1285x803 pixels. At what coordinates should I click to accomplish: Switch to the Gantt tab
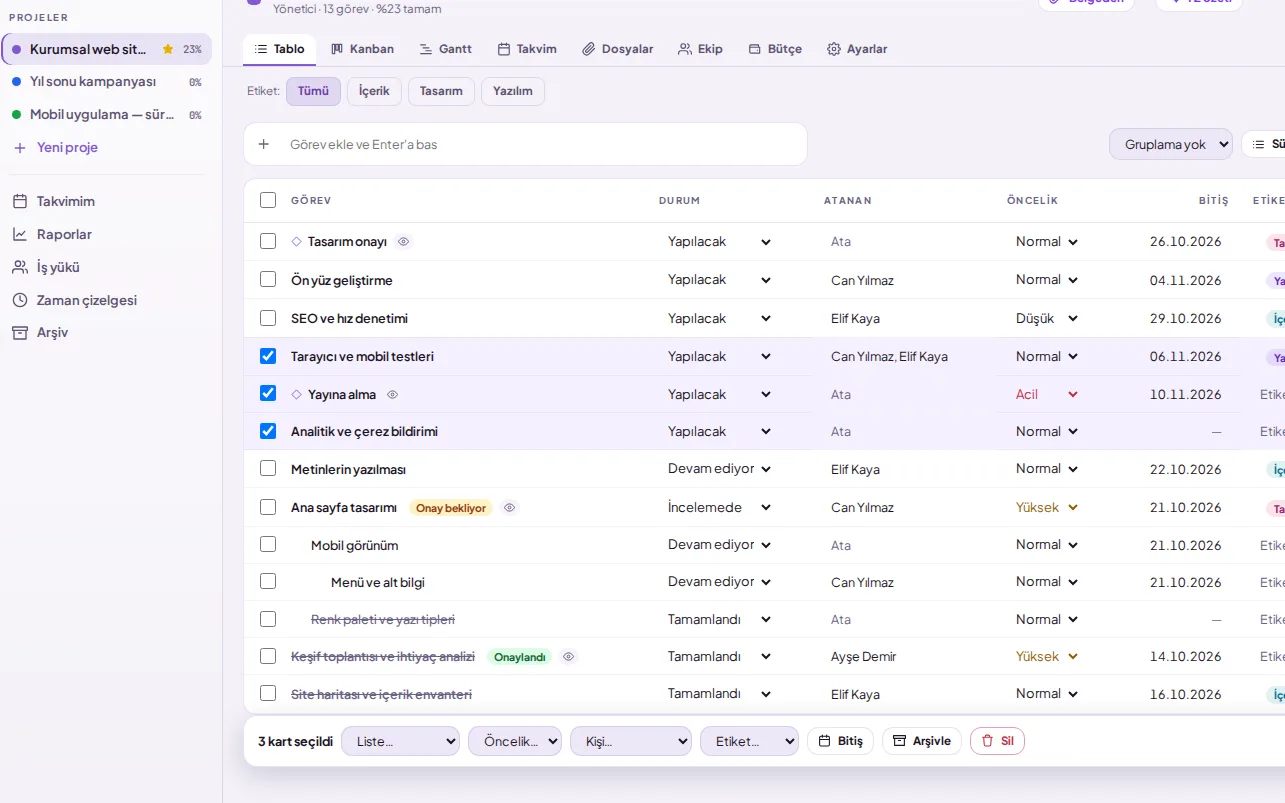click(x=446, y=49)
